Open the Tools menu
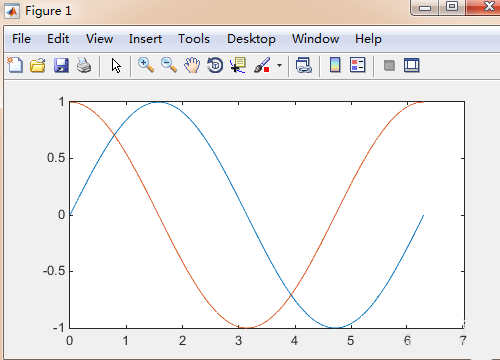 [194, 39]
